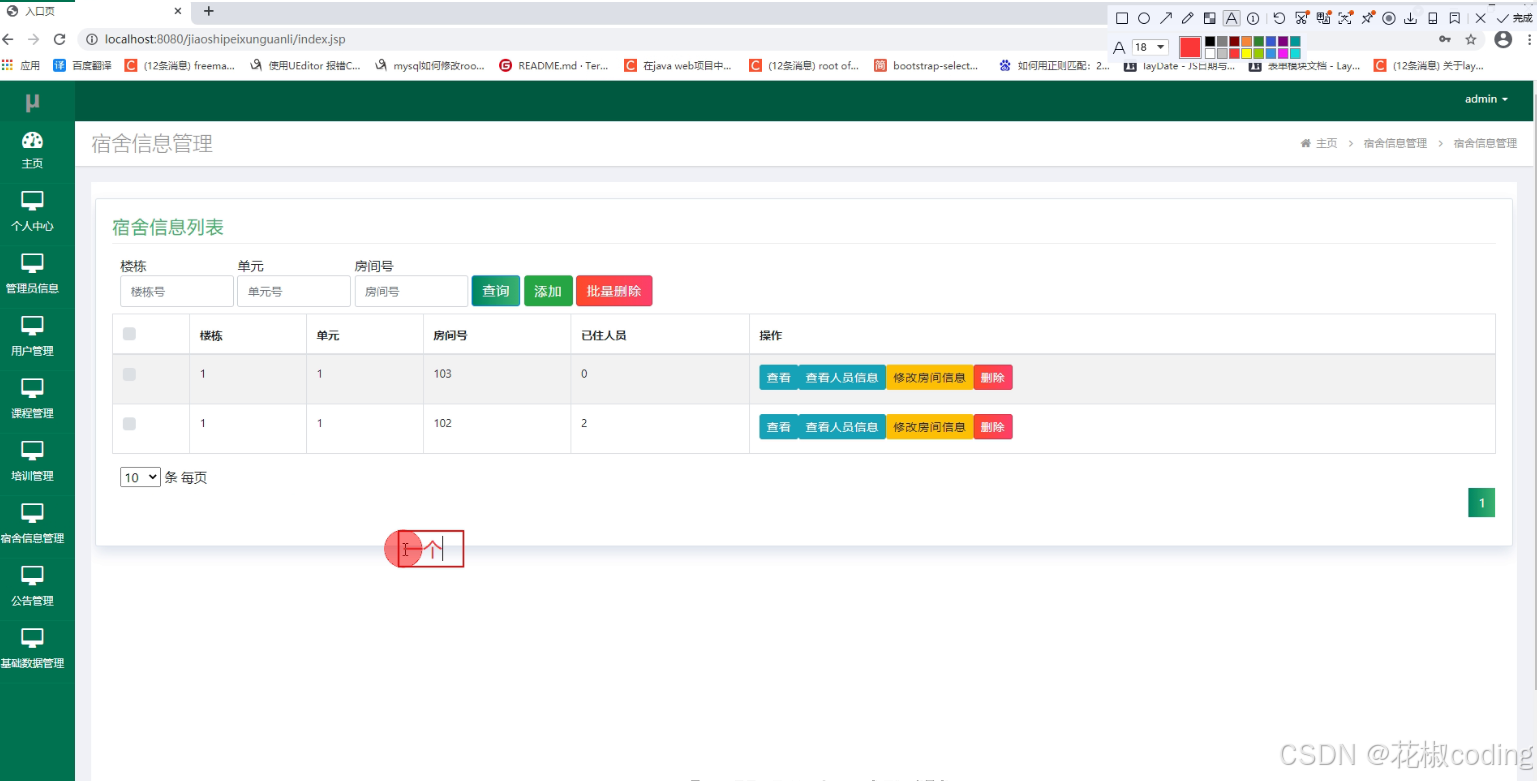
Task: Open 用户管理 in the sidebar
Action: [x=32, y=338]
